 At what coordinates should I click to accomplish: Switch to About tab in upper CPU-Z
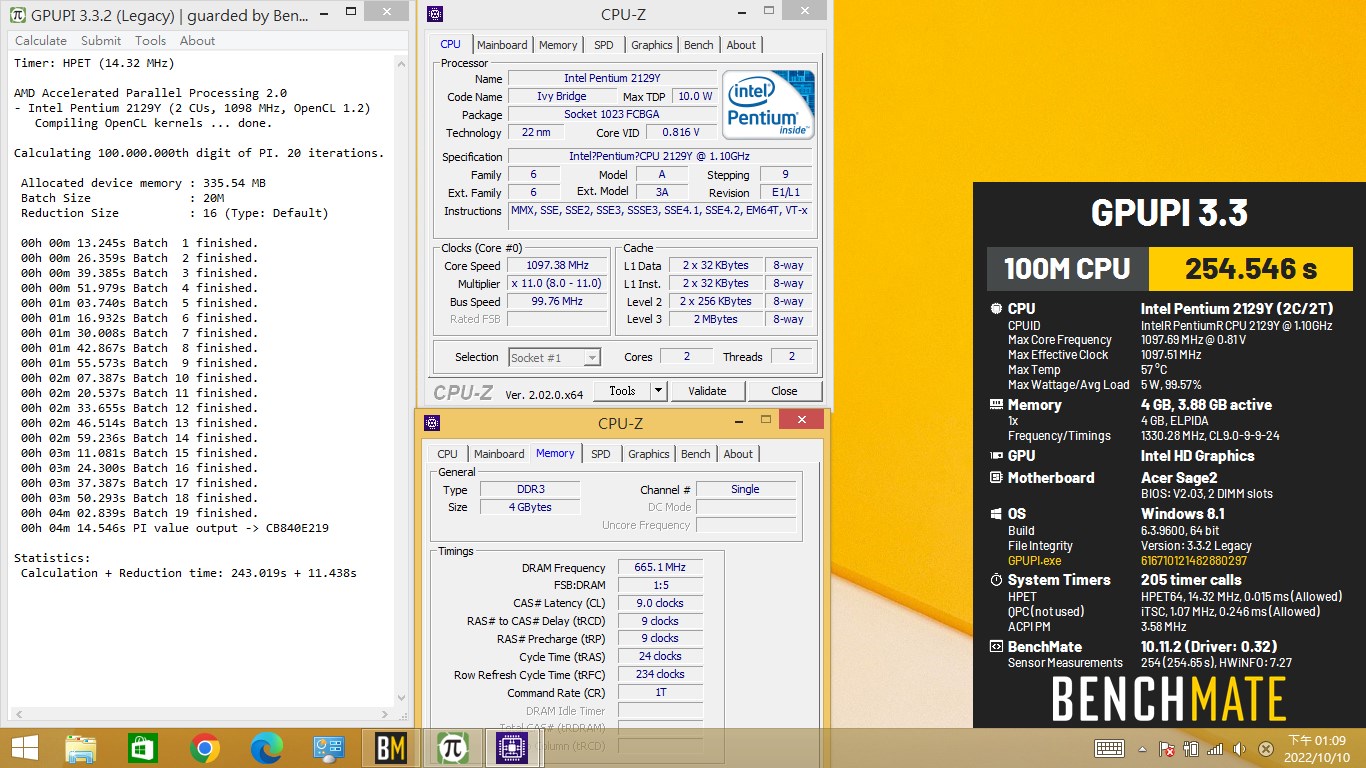pos(741,45)
